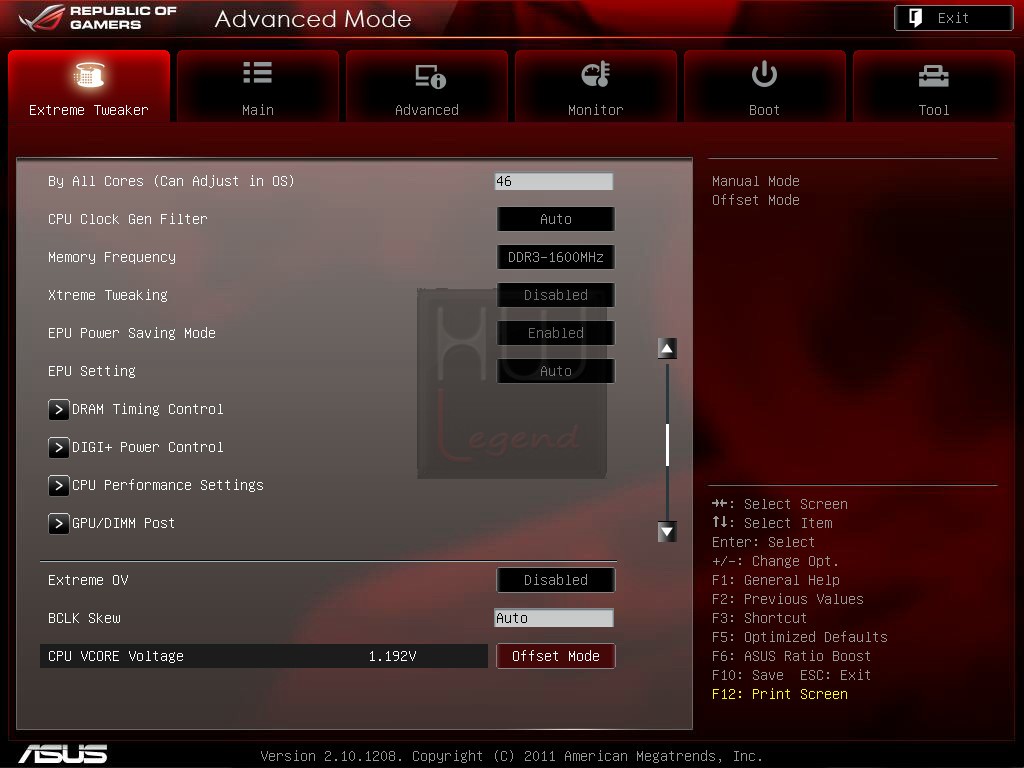The height and width of the screenshot is (768, 1024).
Task: Click the Extreme Tweaker chip icon
Action: [89, 74]
